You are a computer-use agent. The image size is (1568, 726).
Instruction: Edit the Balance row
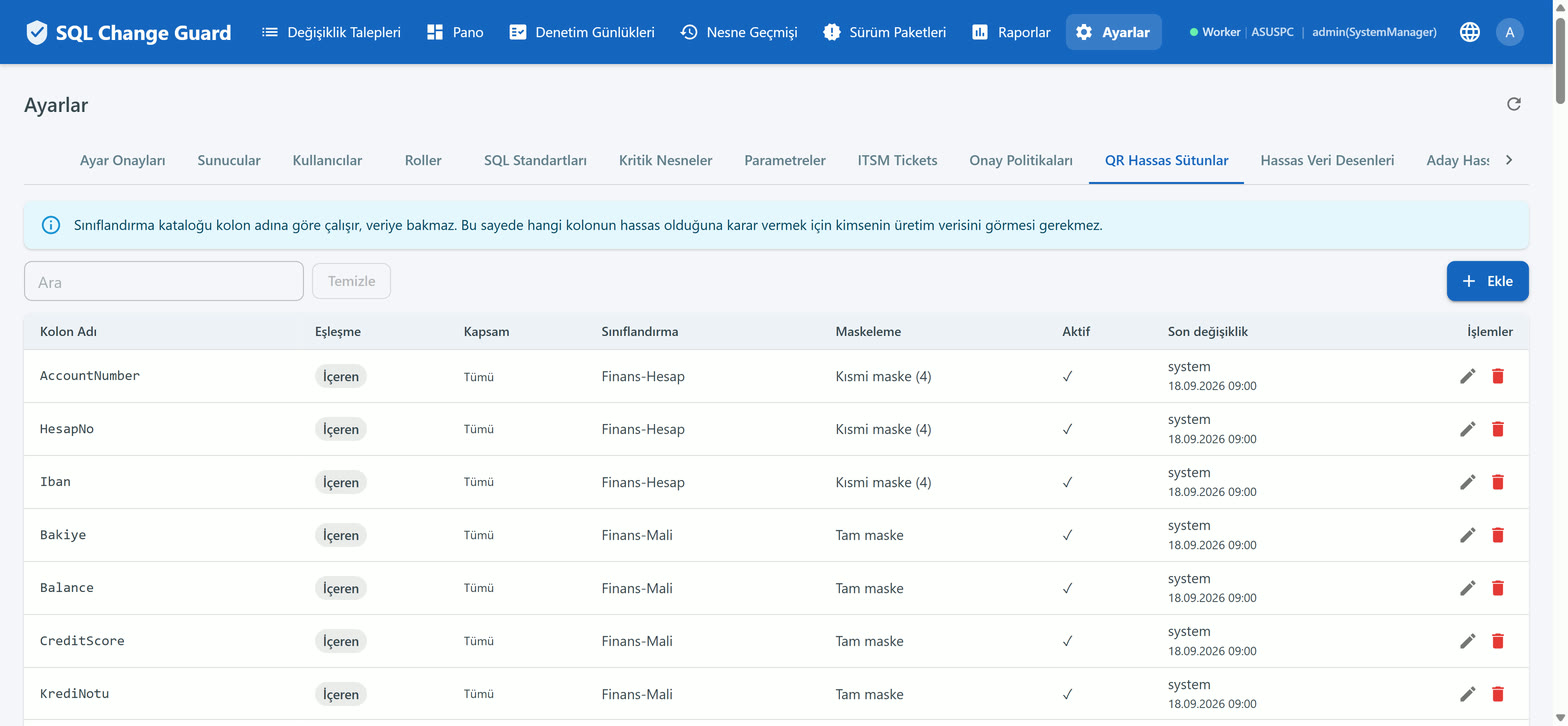click(1467, 588)
